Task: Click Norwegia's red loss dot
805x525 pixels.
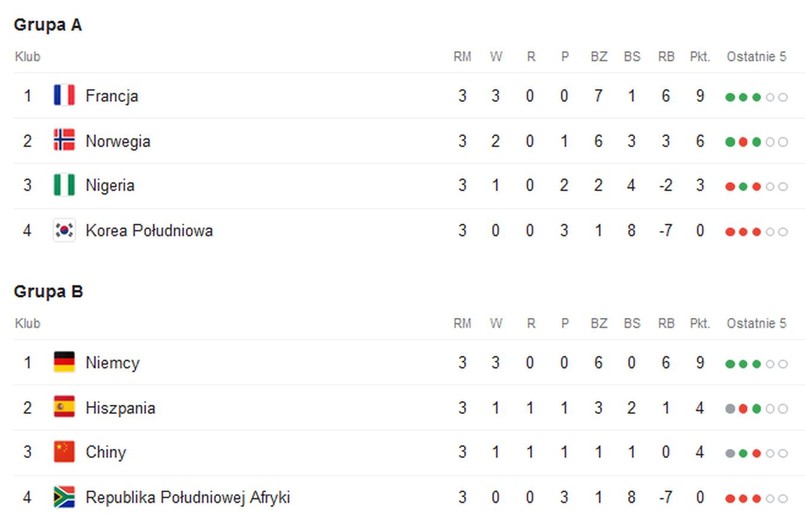Action: [x=743, y=142]
